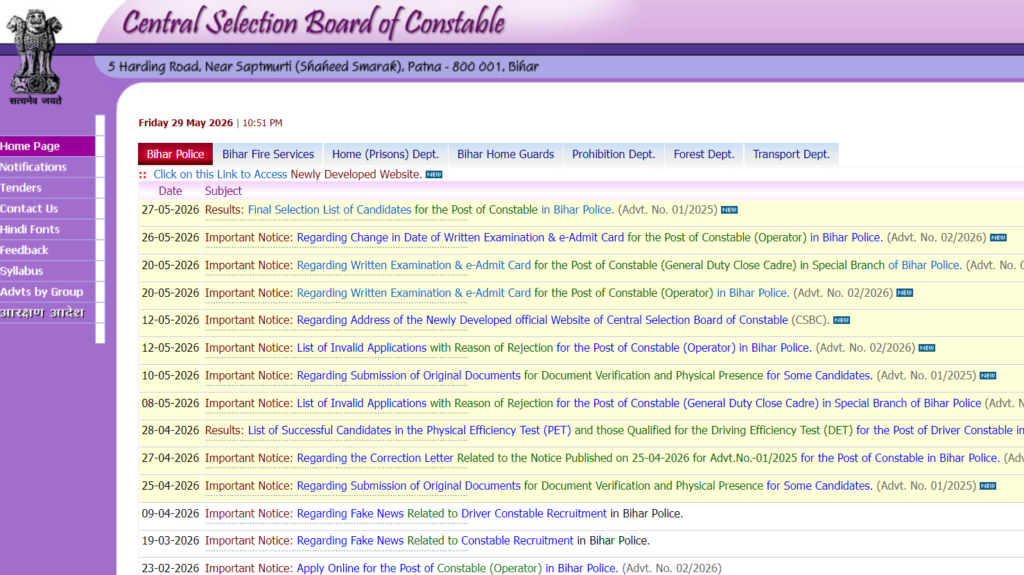Open Notifications in sidebar menu
Viewport: 1024px width, 575px height.
[48, 167]
